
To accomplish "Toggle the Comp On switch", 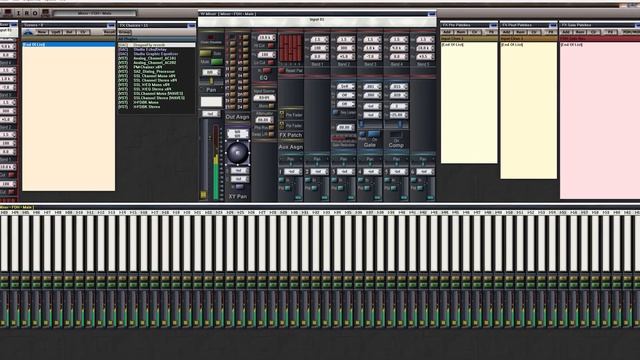I will click(396, 134).
